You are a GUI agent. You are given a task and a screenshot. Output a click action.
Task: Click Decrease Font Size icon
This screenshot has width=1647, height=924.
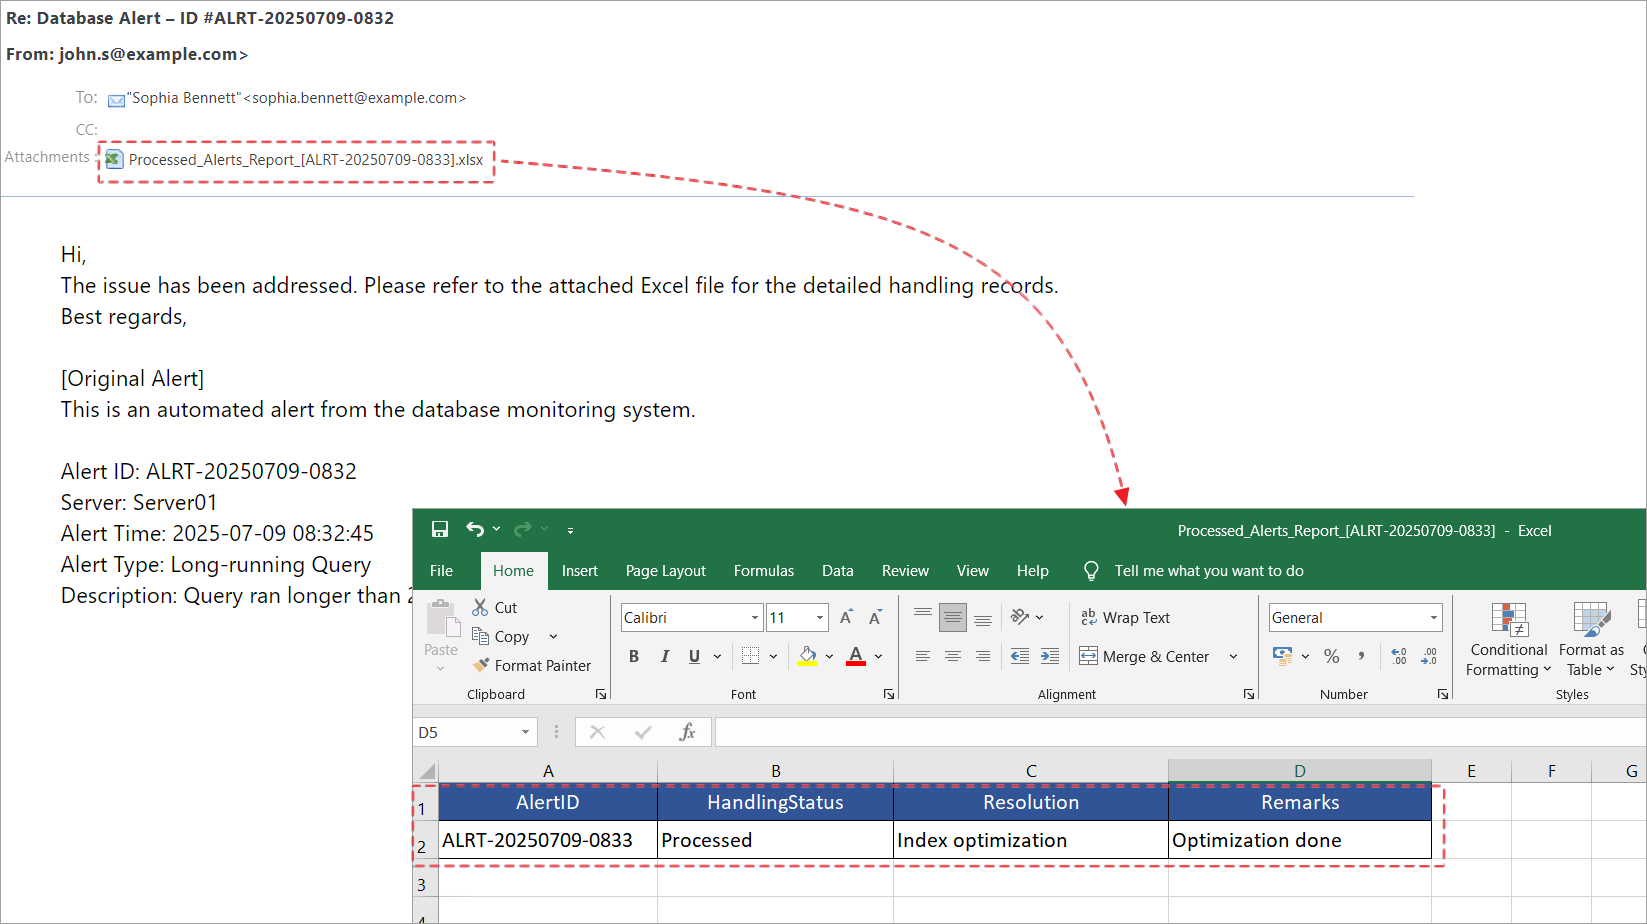(875, 617)
